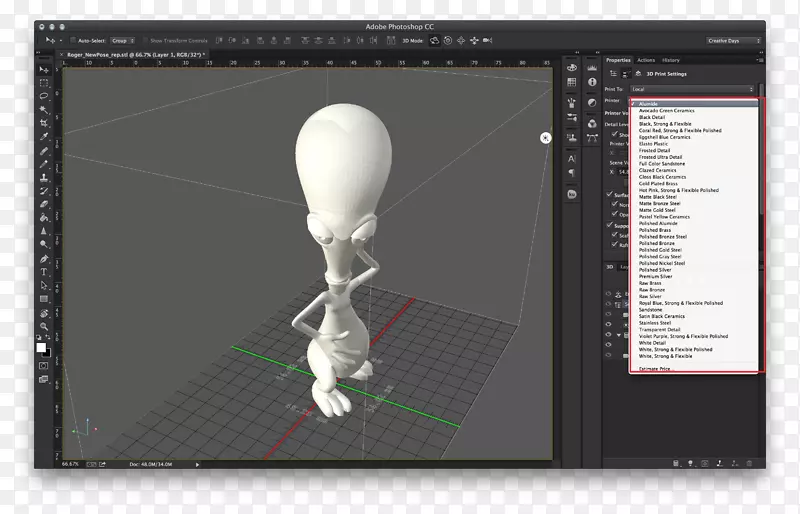This screenshot has height=514, width=800.
Task: Click the Zoom tool in the toolbox
Action: [x=44, y=324]
